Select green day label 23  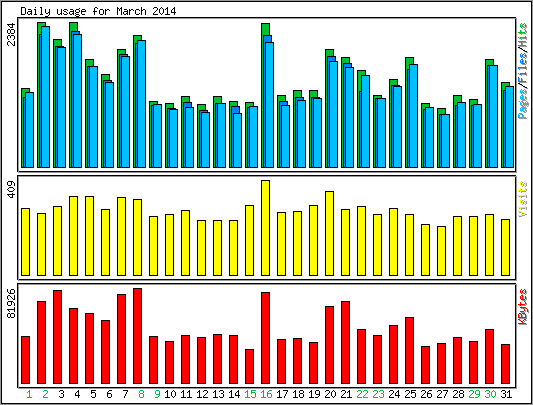(378, 394)
